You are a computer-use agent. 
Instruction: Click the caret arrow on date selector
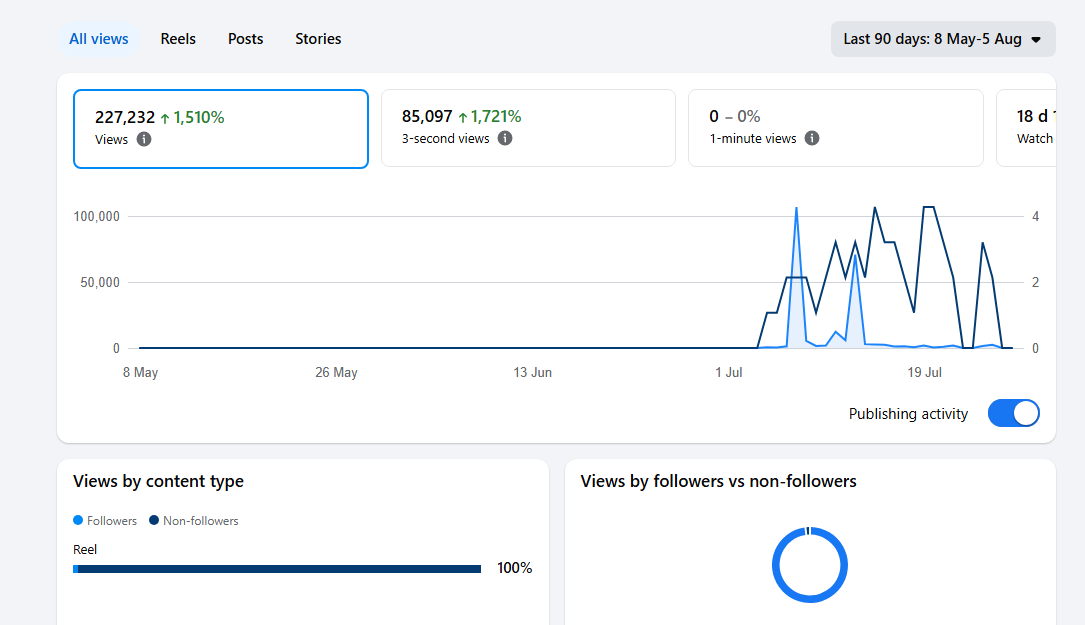(1036, 40)
